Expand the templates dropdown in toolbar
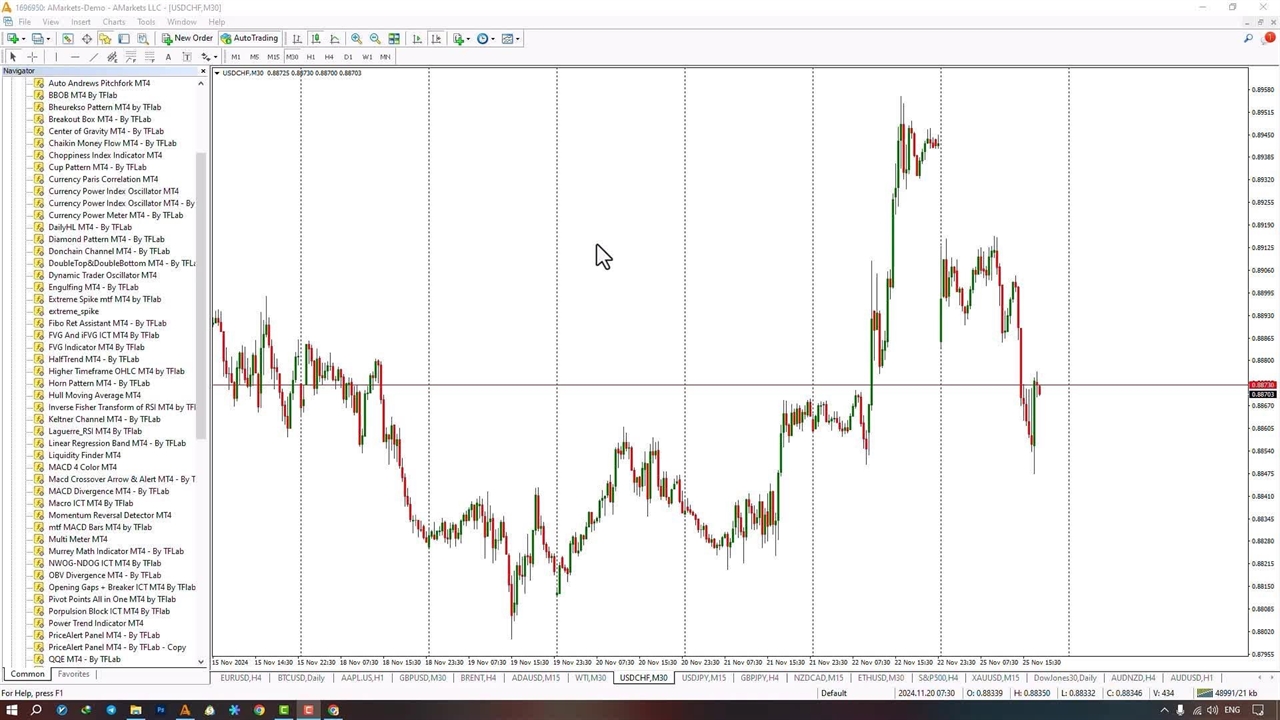Viewport: 1280px width, 720px height. (x=518, y=39)
